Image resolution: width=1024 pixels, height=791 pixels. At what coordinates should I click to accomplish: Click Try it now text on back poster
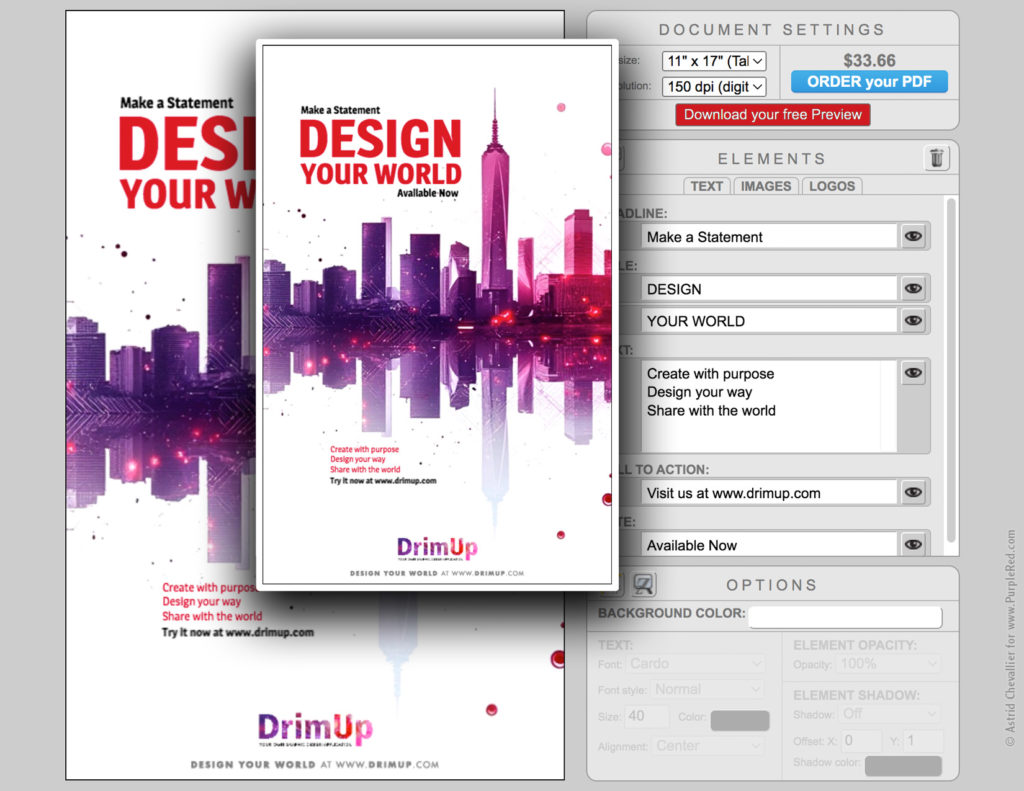(x=238, y=632)
